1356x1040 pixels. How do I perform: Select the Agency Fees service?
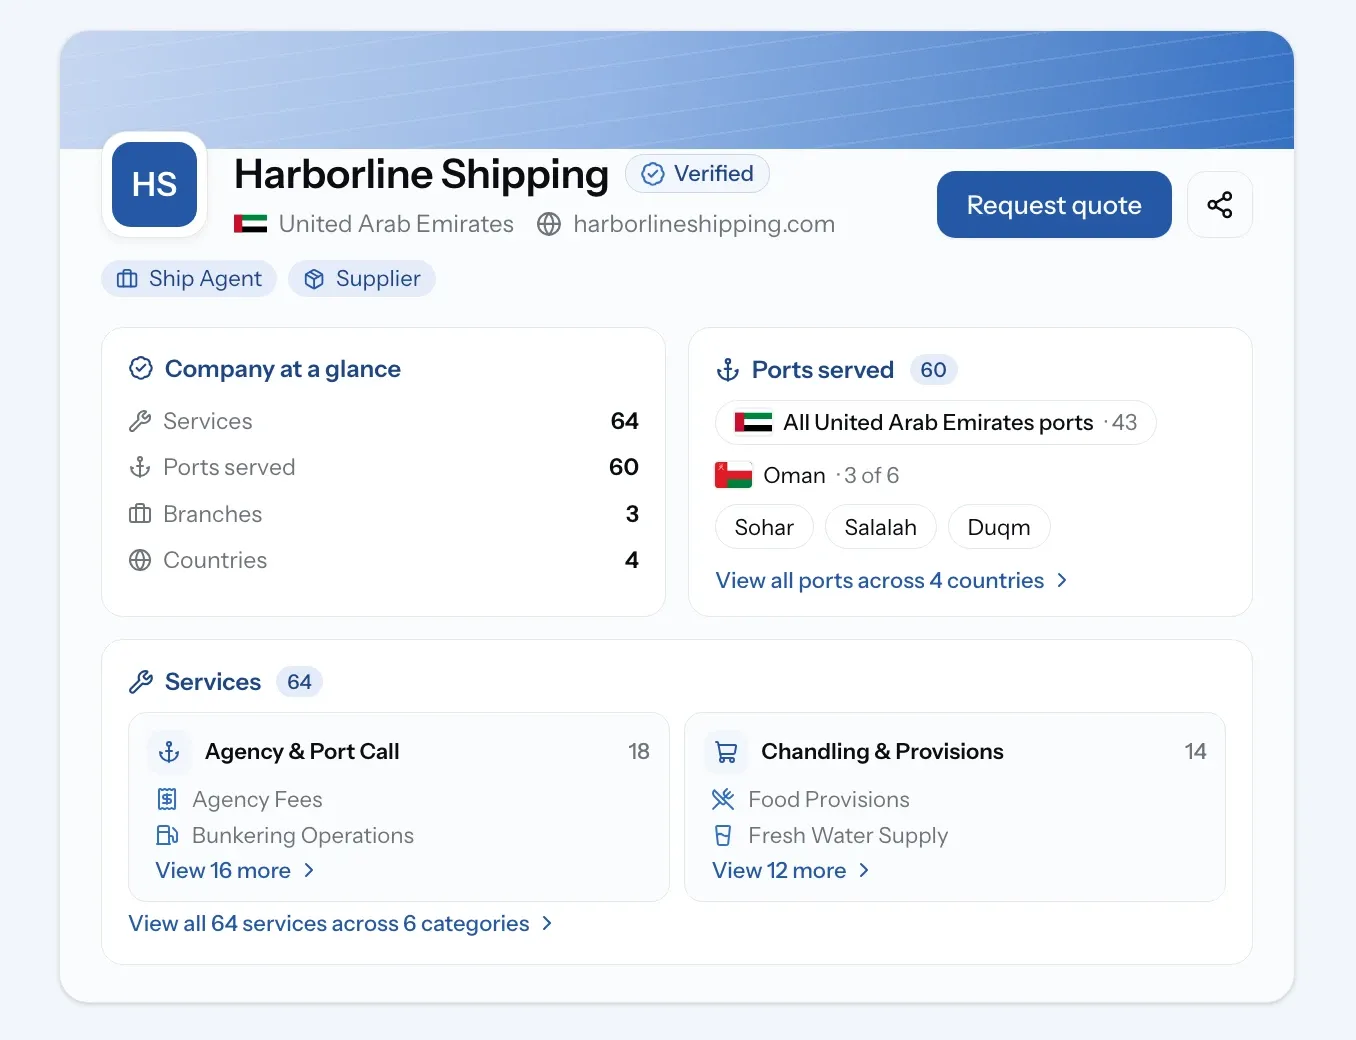[257, 799]
